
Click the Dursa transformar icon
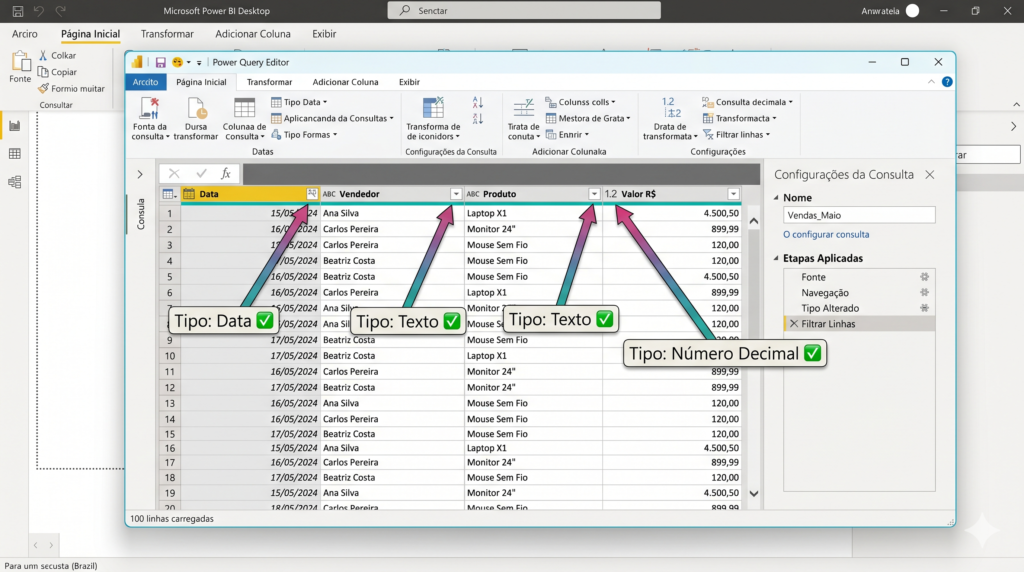196,108
